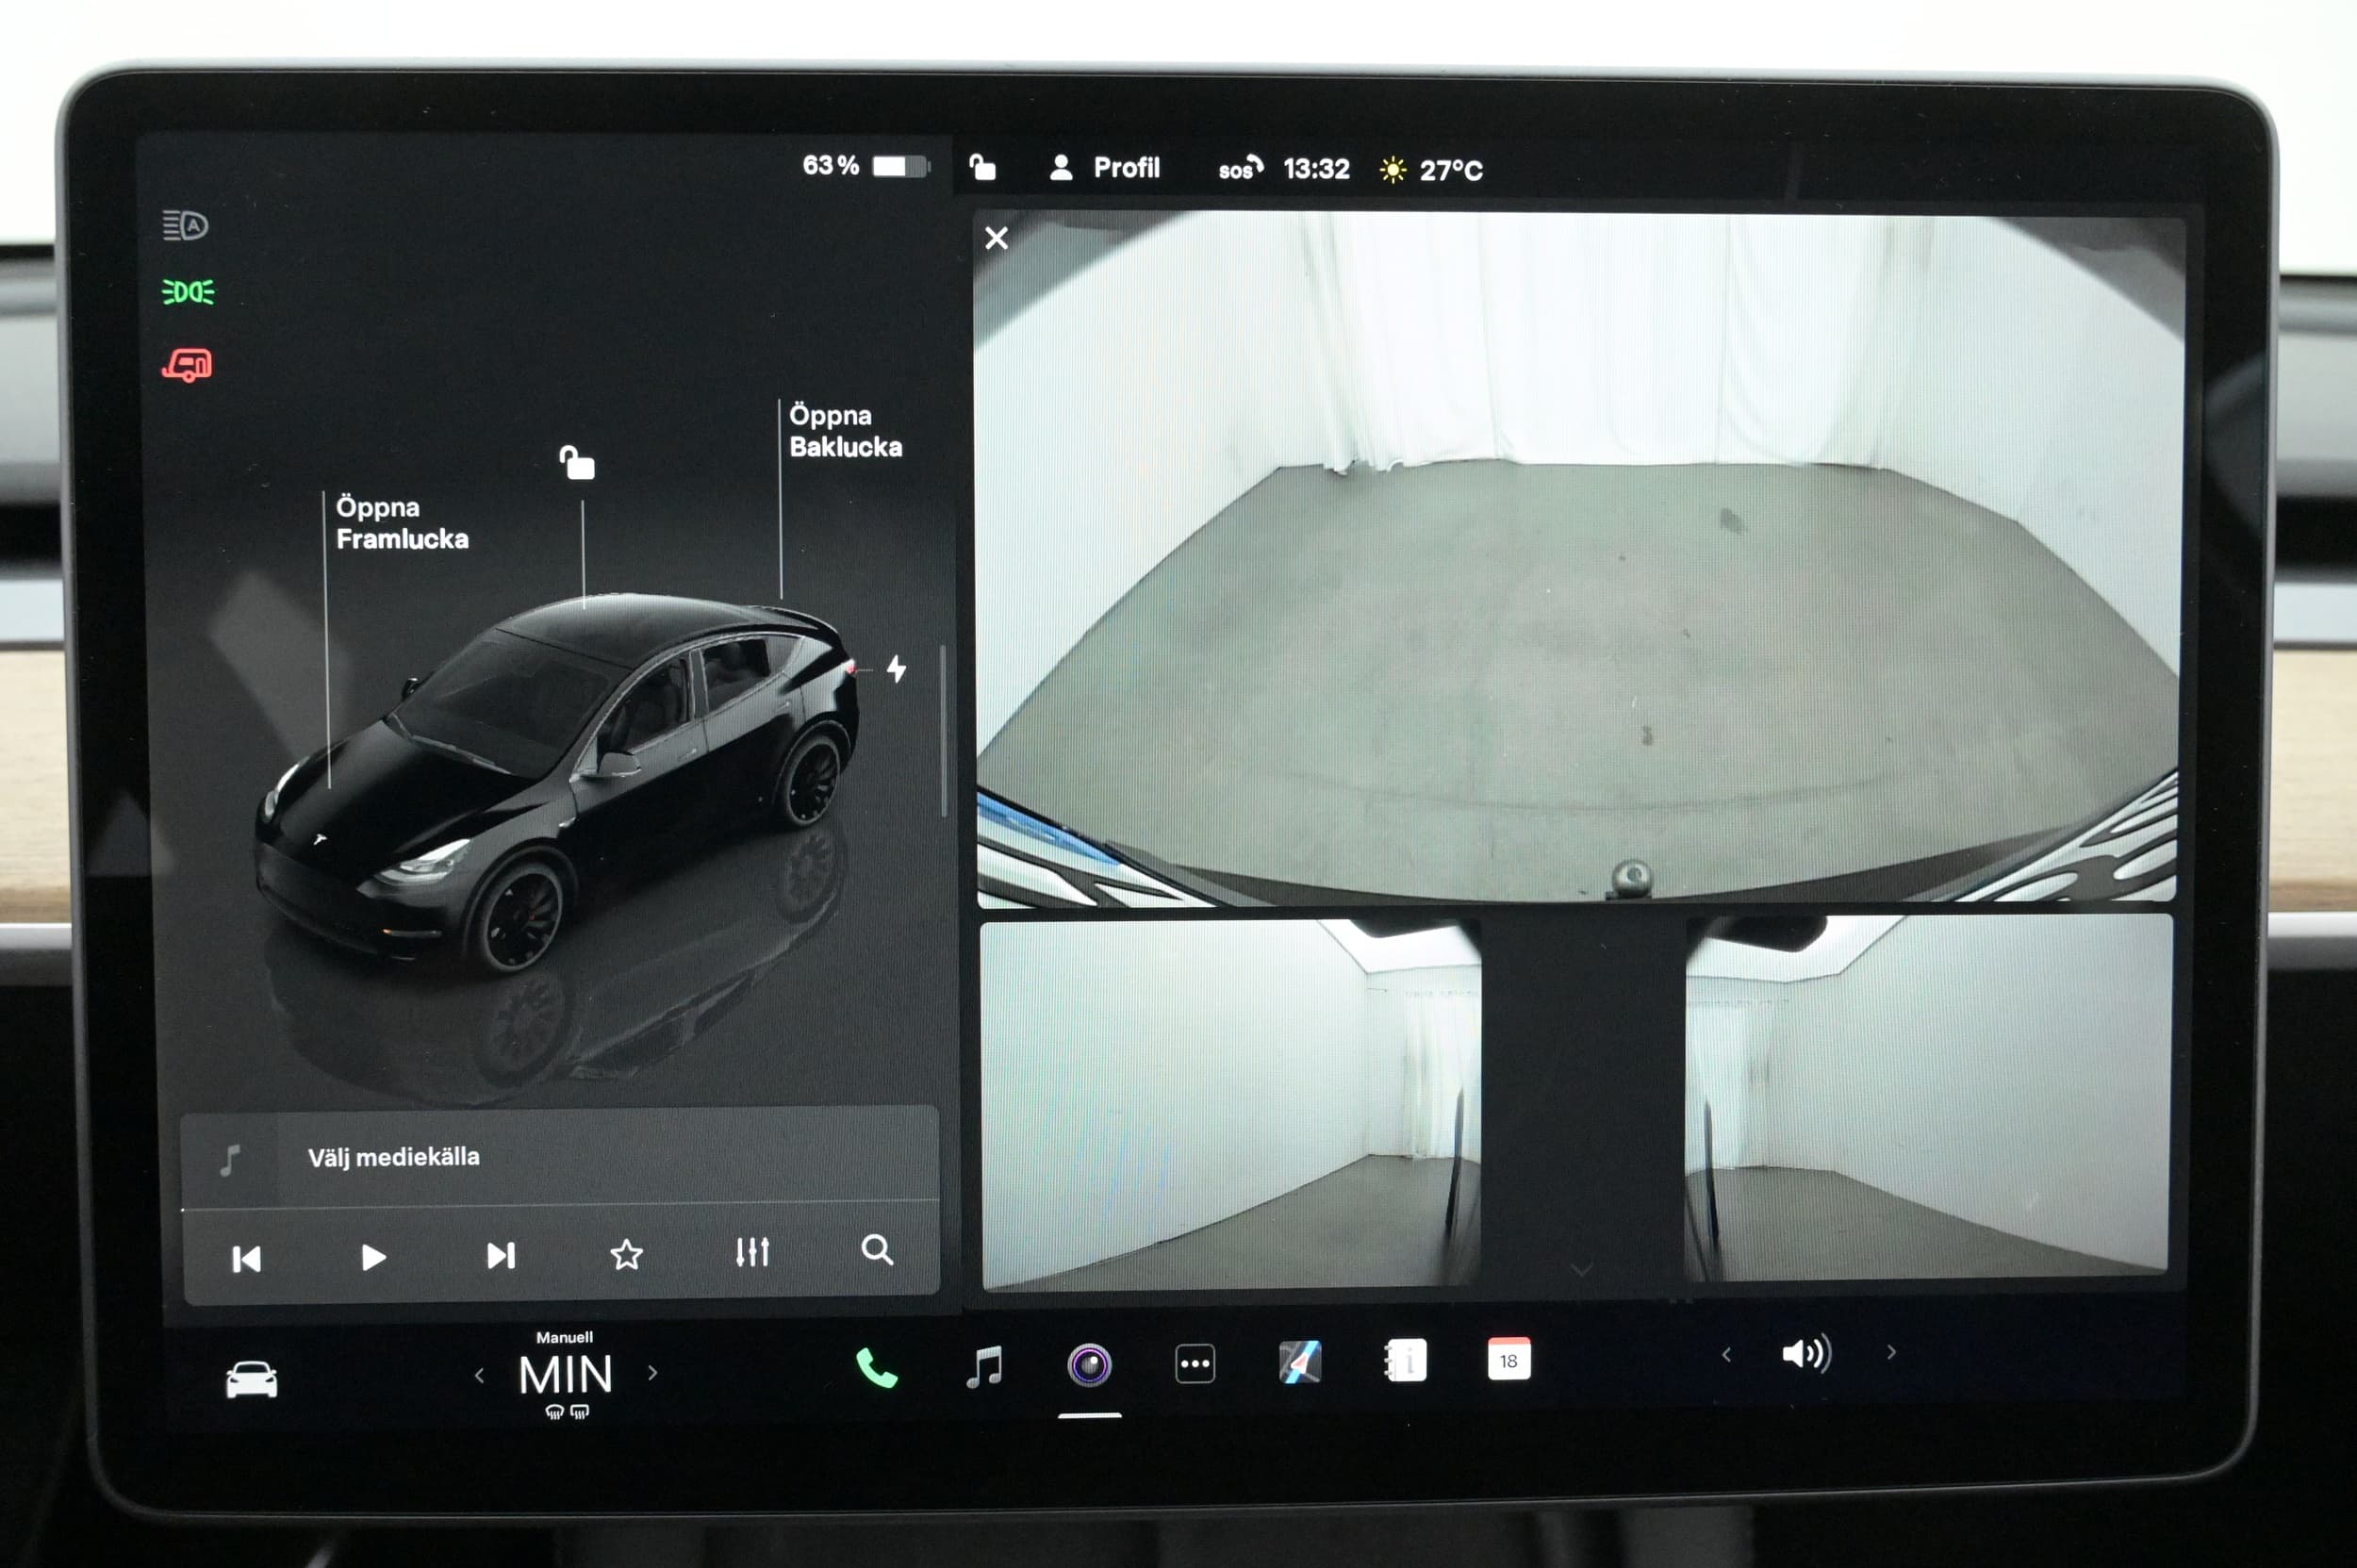Image resolution: width=2357 pixels, height=1568 pixels.
Task: Tap the green parking lights indicator
Action: [x=188, y=292]
